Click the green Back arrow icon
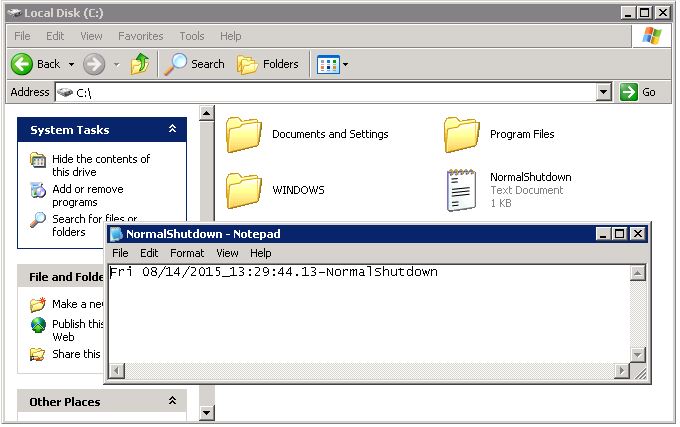Viewport: 680px width, 427px height. (22, 65)
